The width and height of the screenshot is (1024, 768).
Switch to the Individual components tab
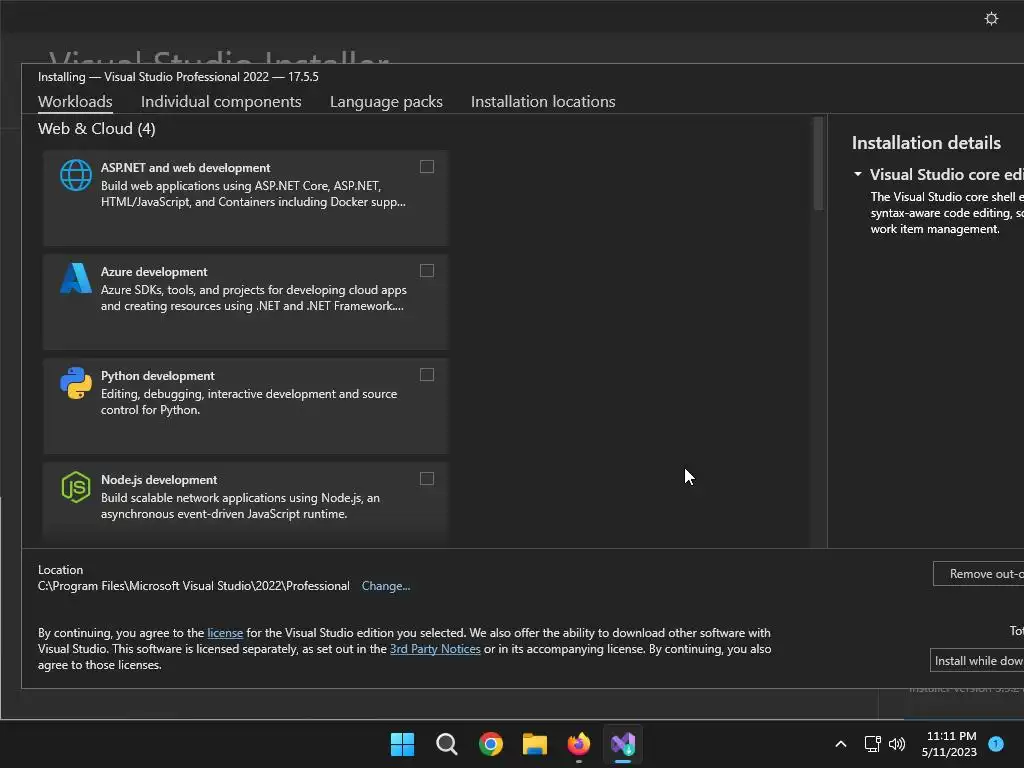[221, 102]
